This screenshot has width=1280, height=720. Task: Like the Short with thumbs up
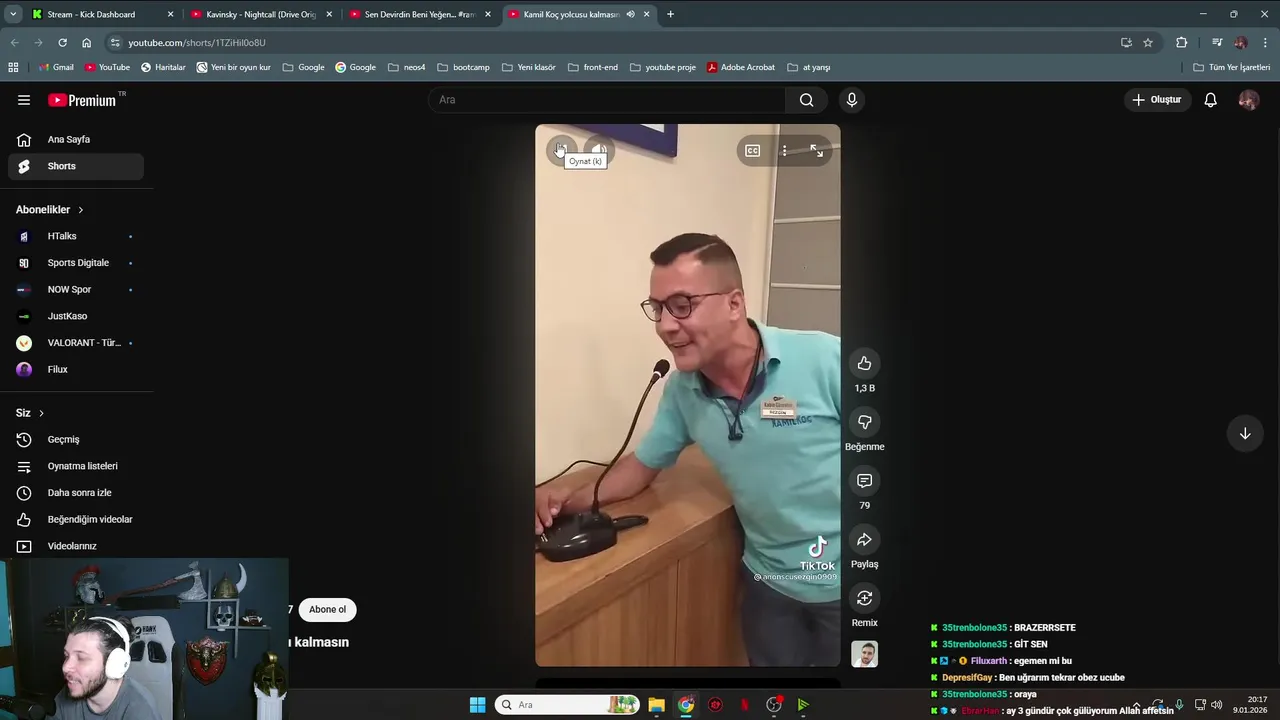(x=864, y=363)
